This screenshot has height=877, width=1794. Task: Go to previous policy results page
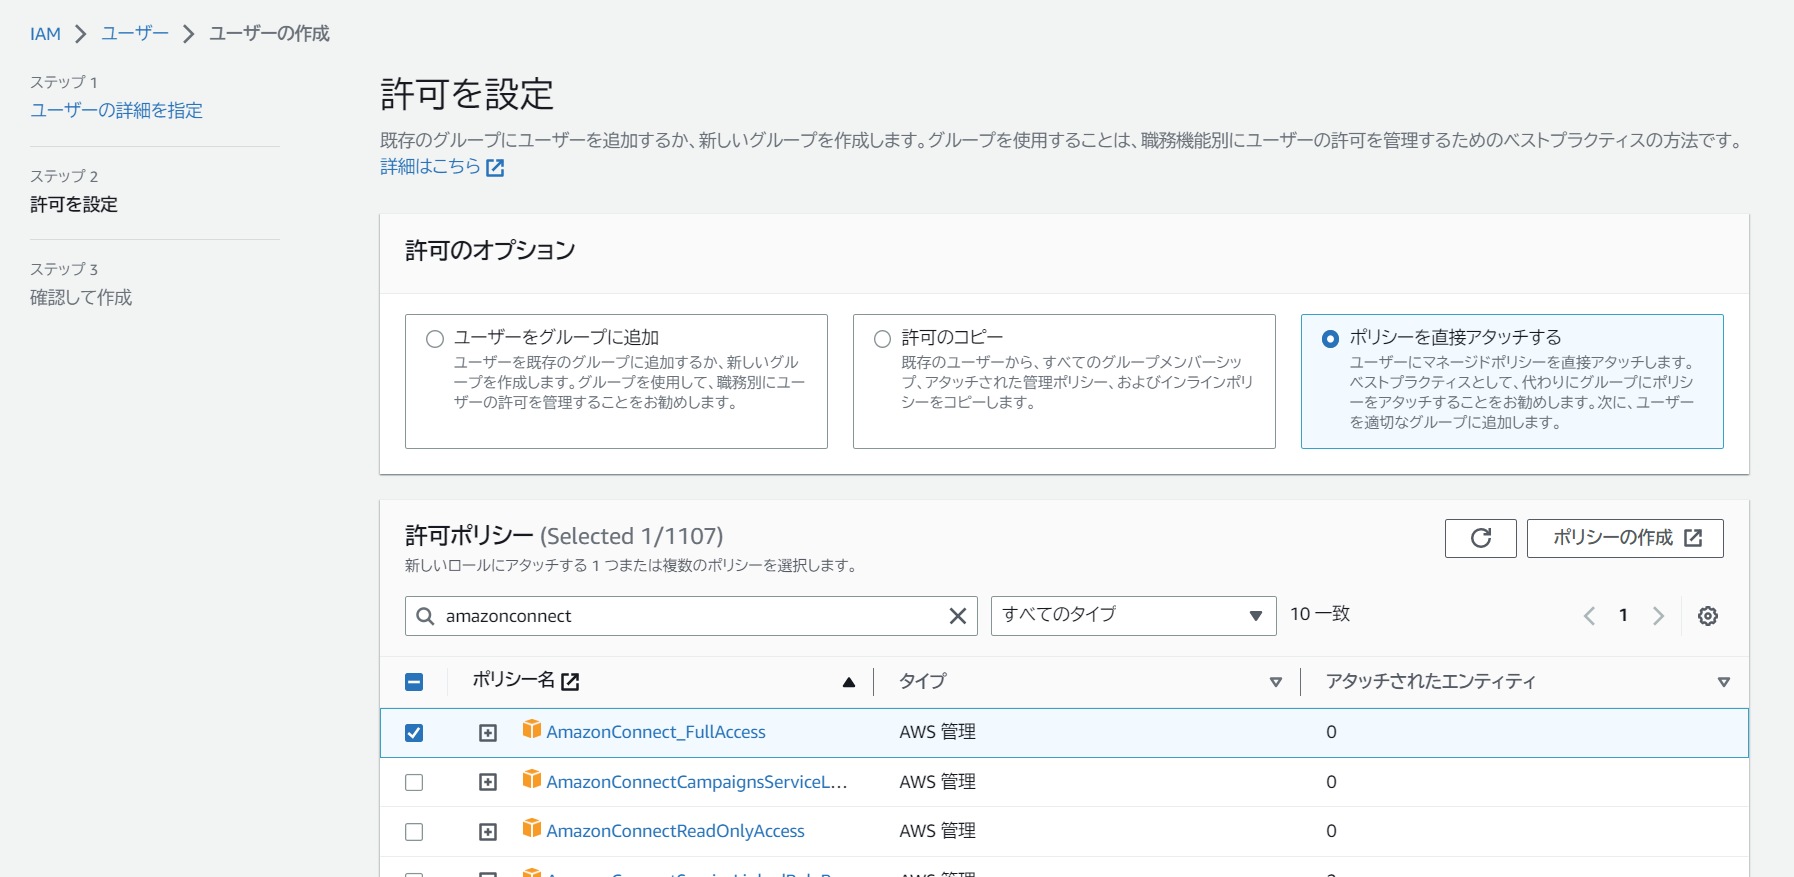pyautogui.click(x=1589, y=616)
